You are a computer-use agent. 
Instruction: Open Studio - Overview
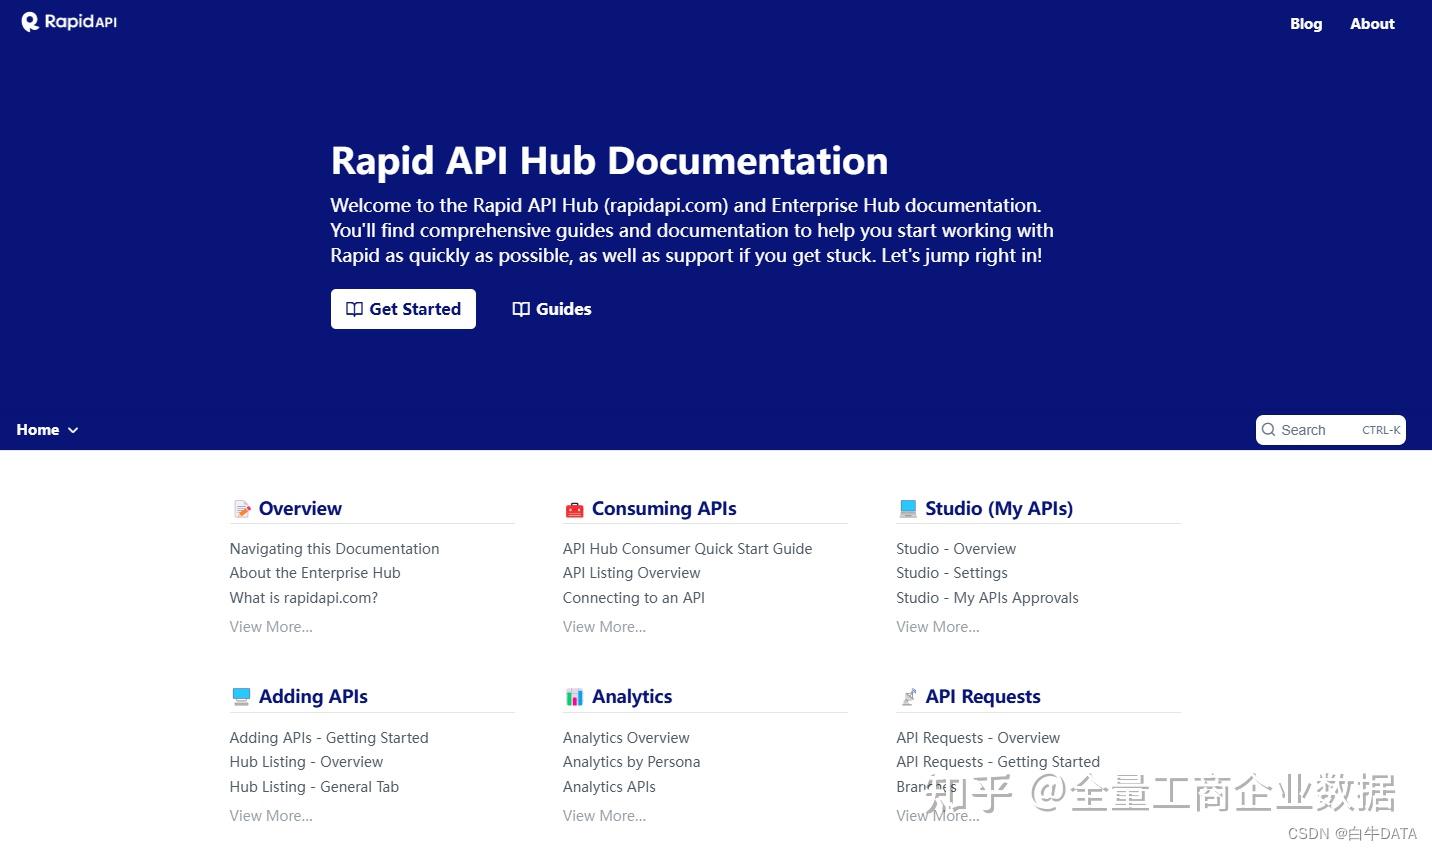point(956,549)
